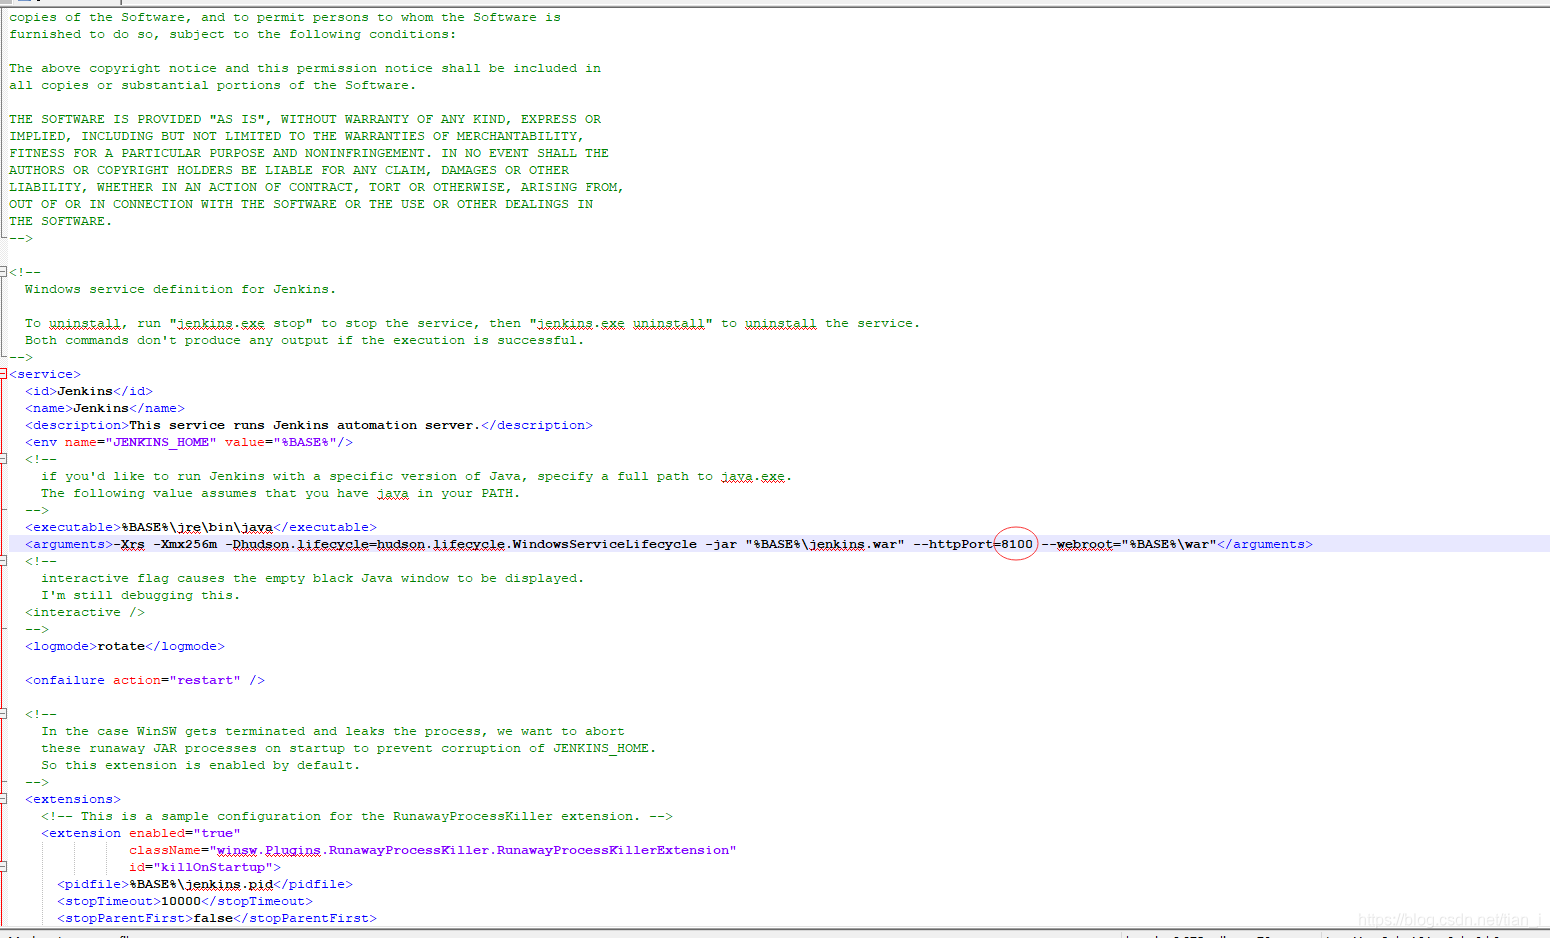This screenshot has height=938, width=1550.
Task: Collapse the 'Windows service definition' comment fold
Action: (3, 272)
